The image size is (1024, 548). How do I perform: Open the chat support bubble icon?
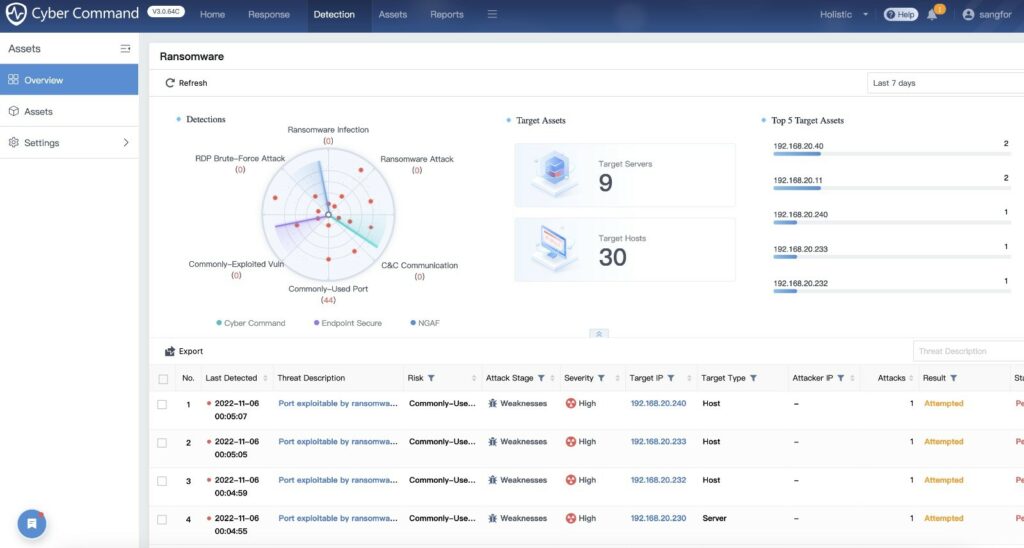[x=32, y=523]
